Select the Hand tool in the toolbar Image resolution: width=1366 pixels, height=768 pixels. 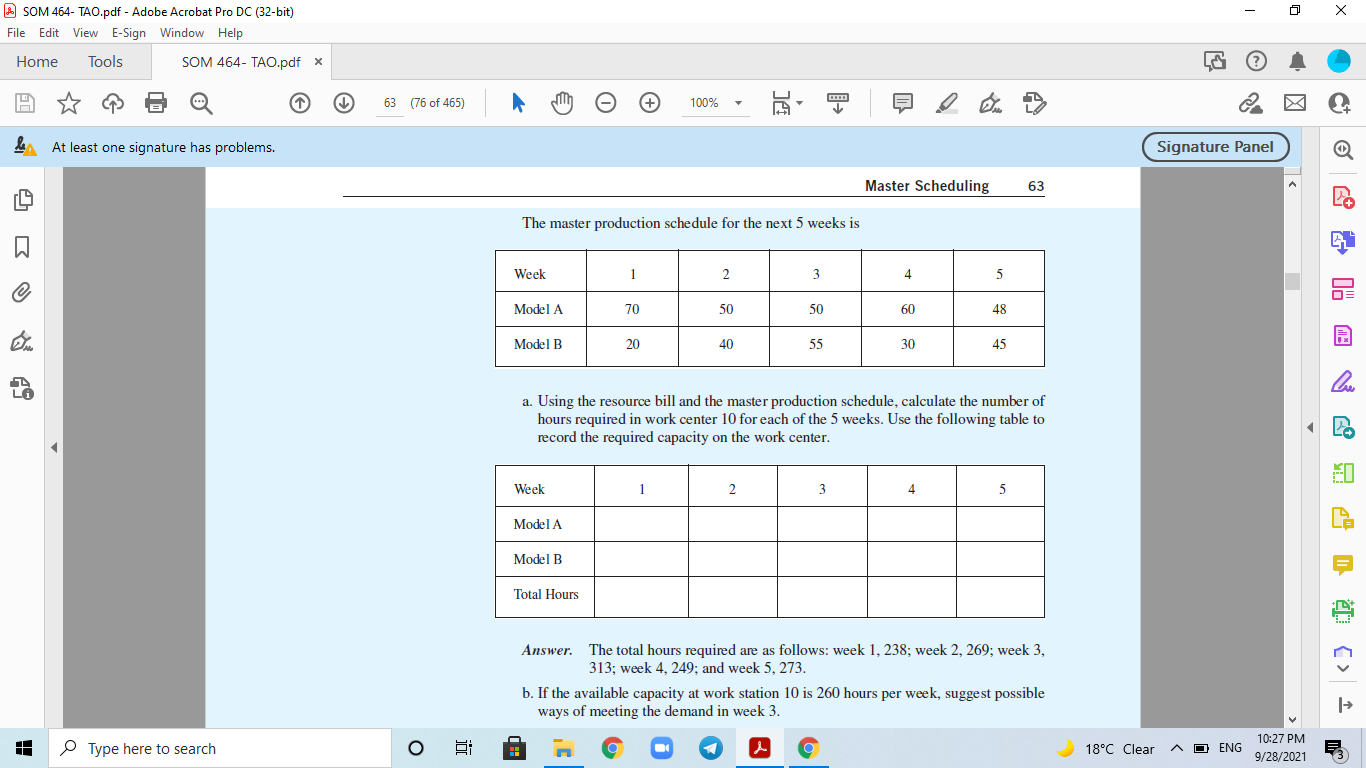pyautogui.click(x=561, y=102)
